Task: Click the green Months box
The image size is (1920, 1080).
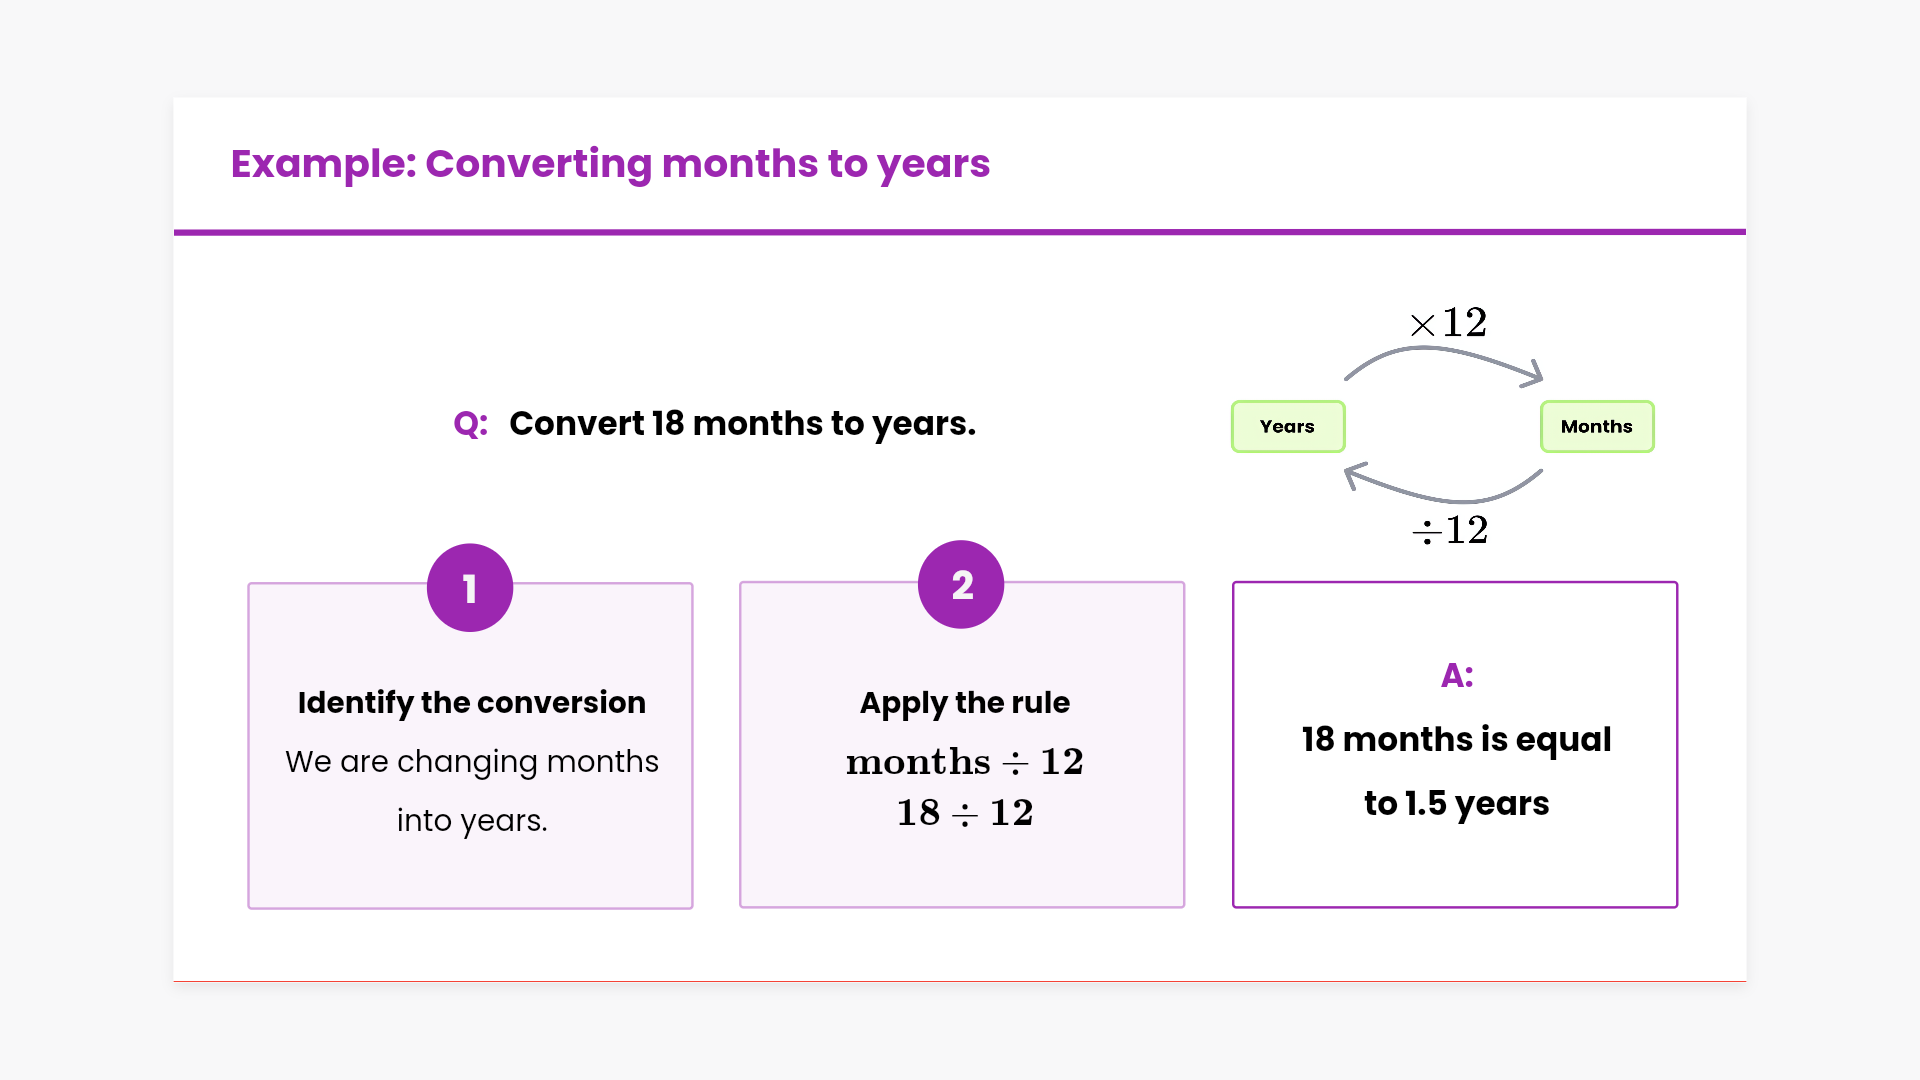Action: pos(1596,427)
